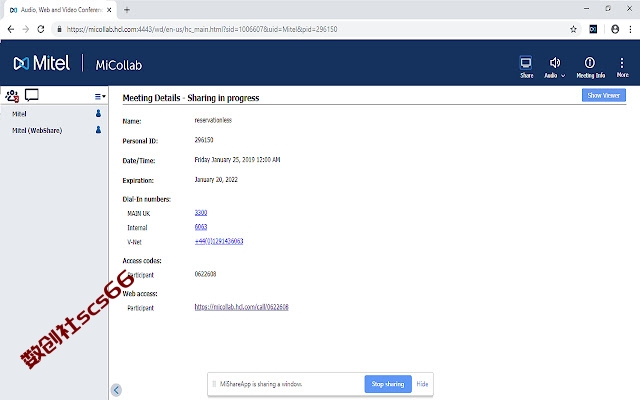Screen dimensions: 640x400
Task: Open the browser profile icon
Action: pos(615,29)
